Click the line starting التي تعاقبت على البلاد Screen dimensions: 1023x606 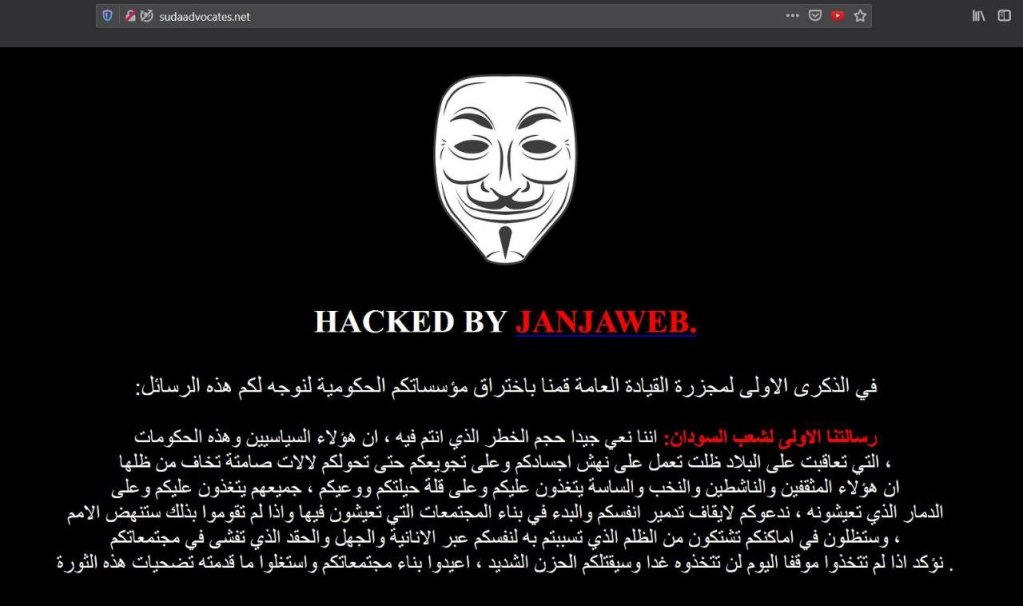[x=505, y=462]
